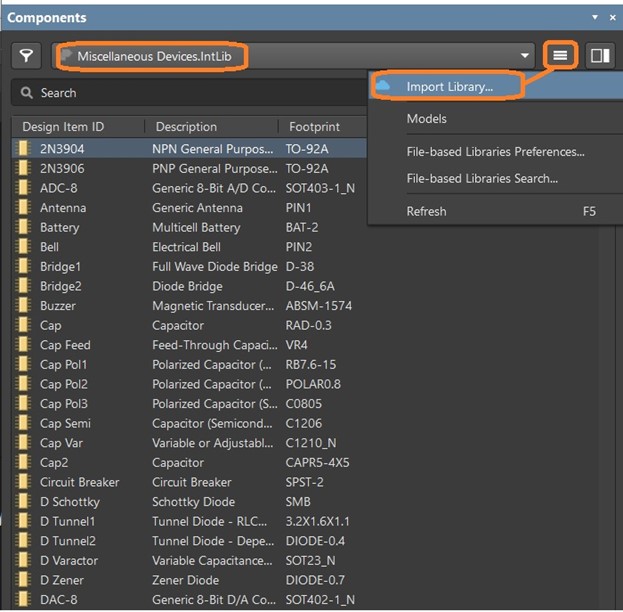Click the component icon for 2N3904
The image size is (623, 612).
(23, 149)
